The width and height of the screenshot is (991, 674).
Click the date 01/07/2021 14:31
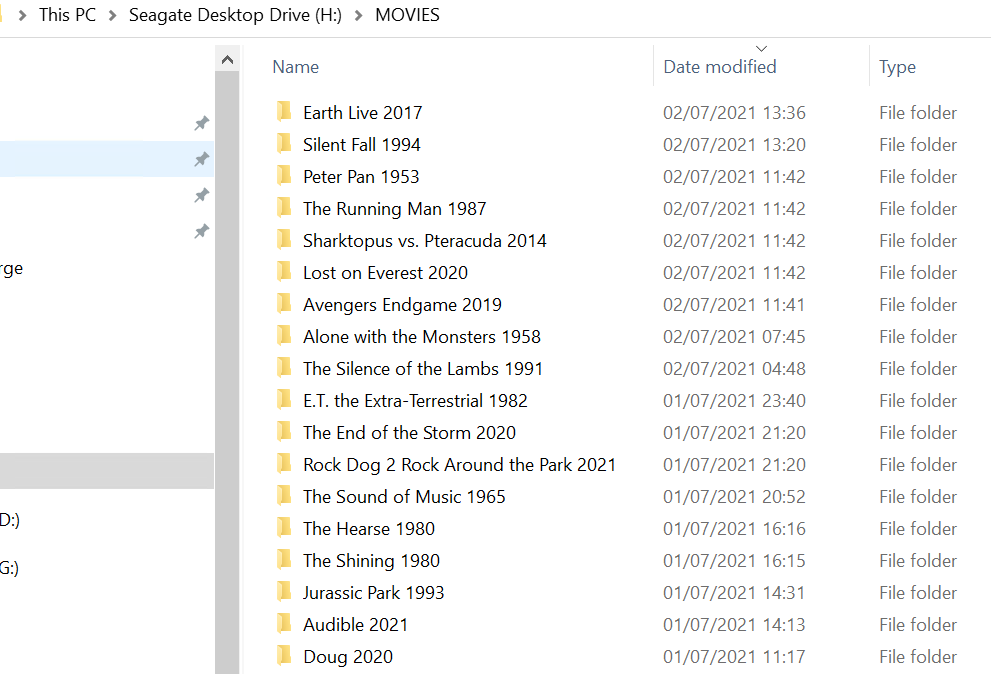734,592
